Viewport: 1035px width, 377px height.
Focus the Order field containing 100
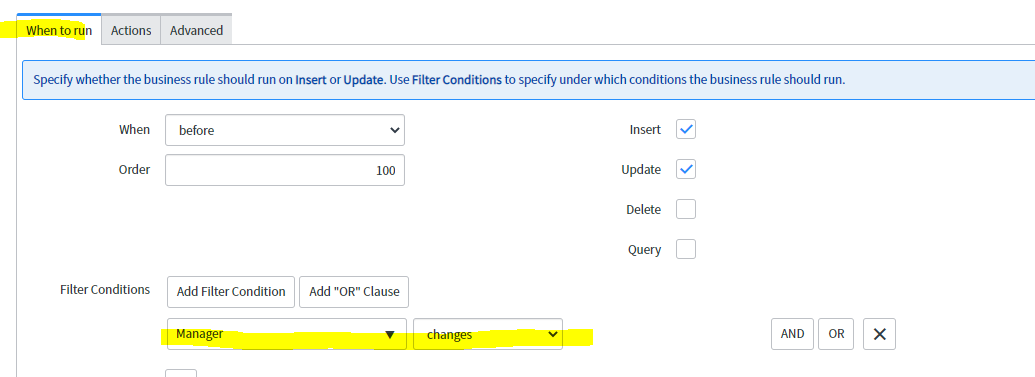click(284, 170)
